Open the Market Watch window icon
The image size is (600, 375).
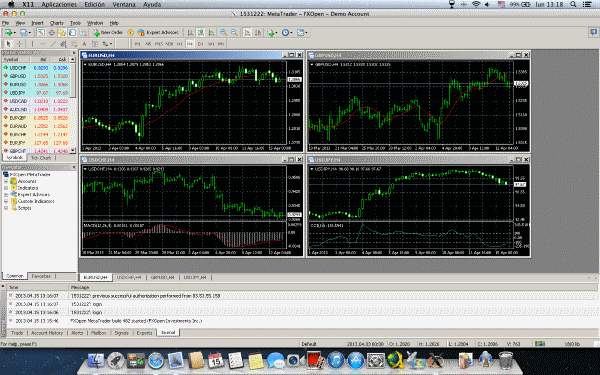(41, 33)
